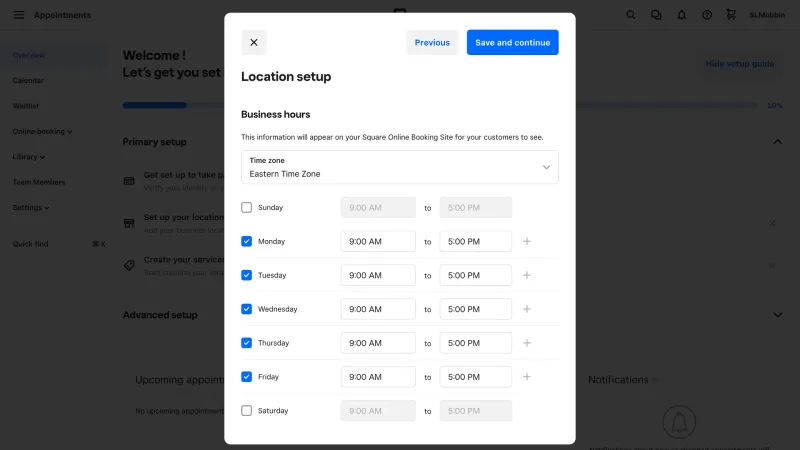Expand Online booking in the sidebar

click(42, 131)
